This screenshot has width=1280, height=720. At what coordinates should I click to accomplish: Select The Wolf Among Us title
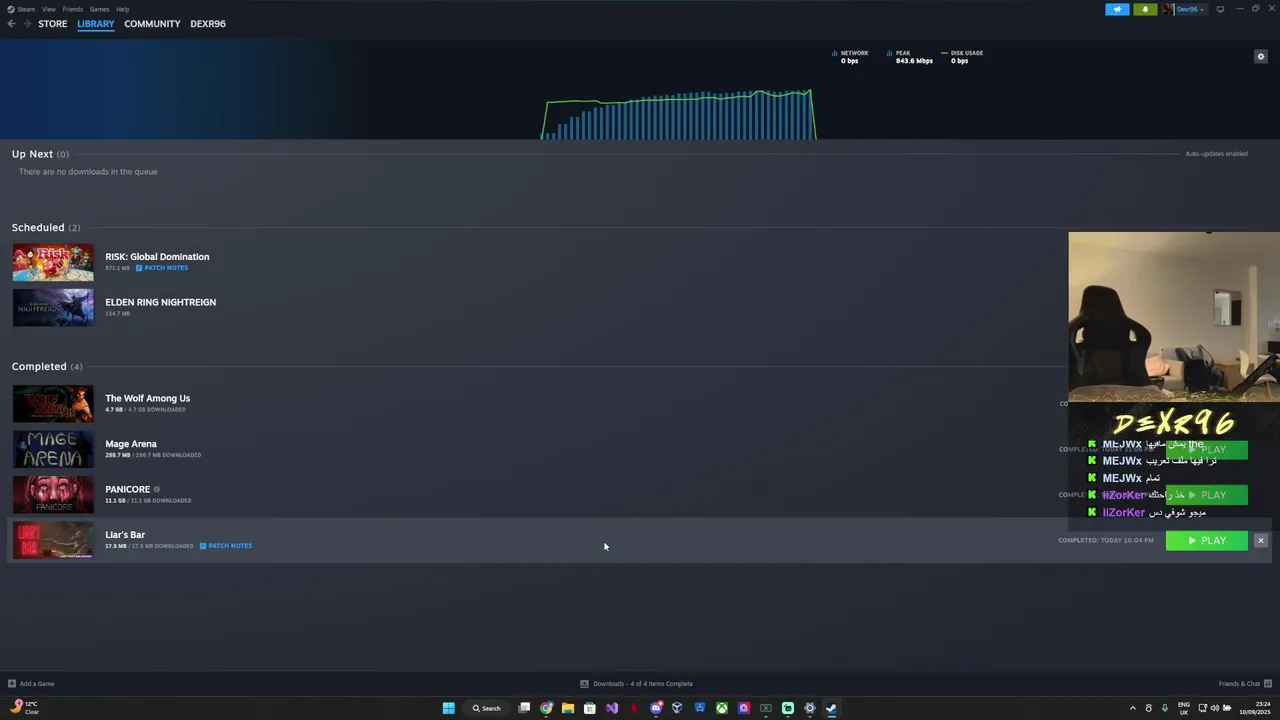click(x=147, y=398)
